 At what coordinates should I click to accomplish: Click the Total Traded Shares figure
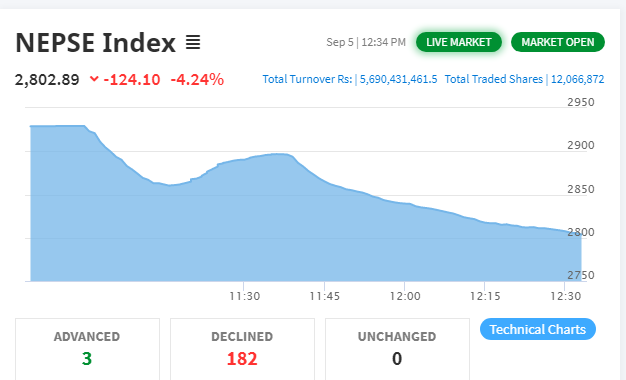pos(577,79)
